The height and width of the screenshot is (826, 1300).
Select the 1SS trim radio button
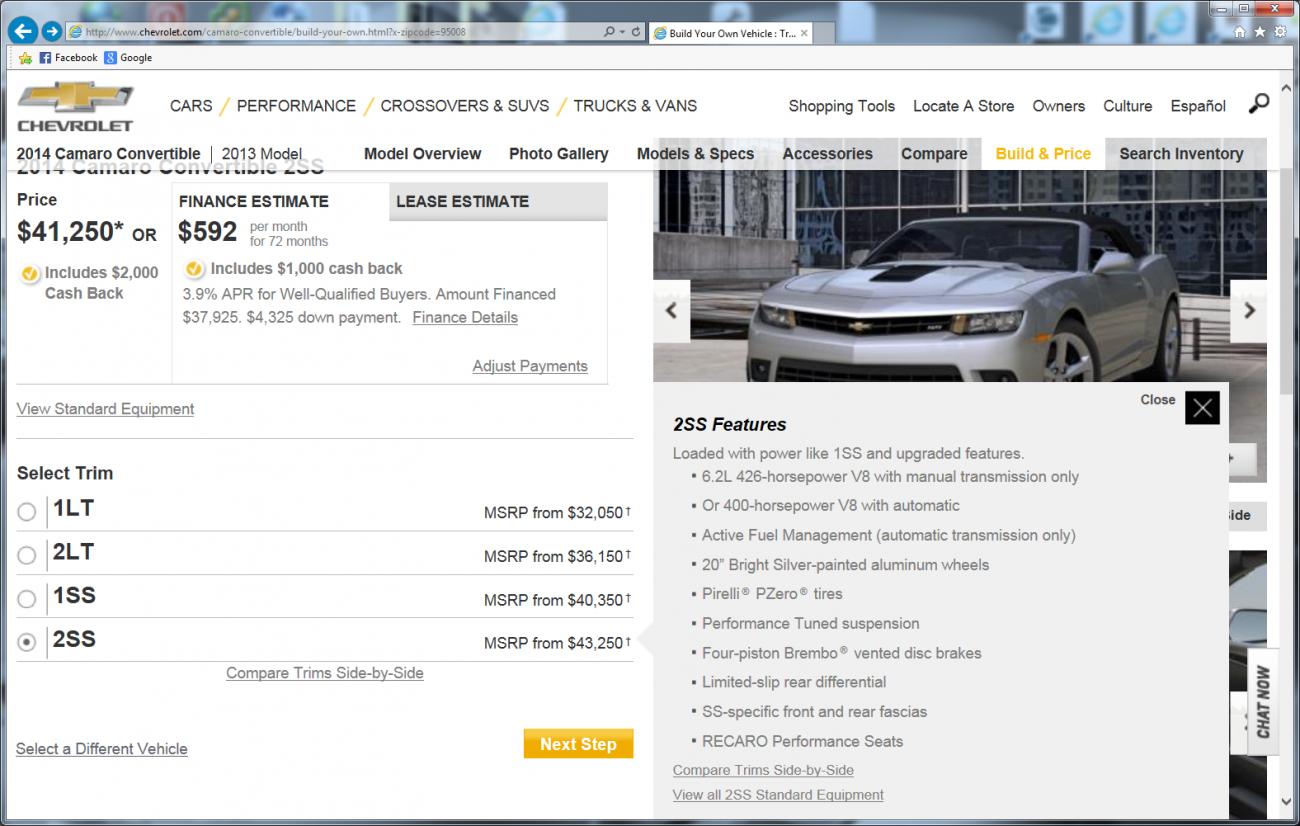pos(27,599)
